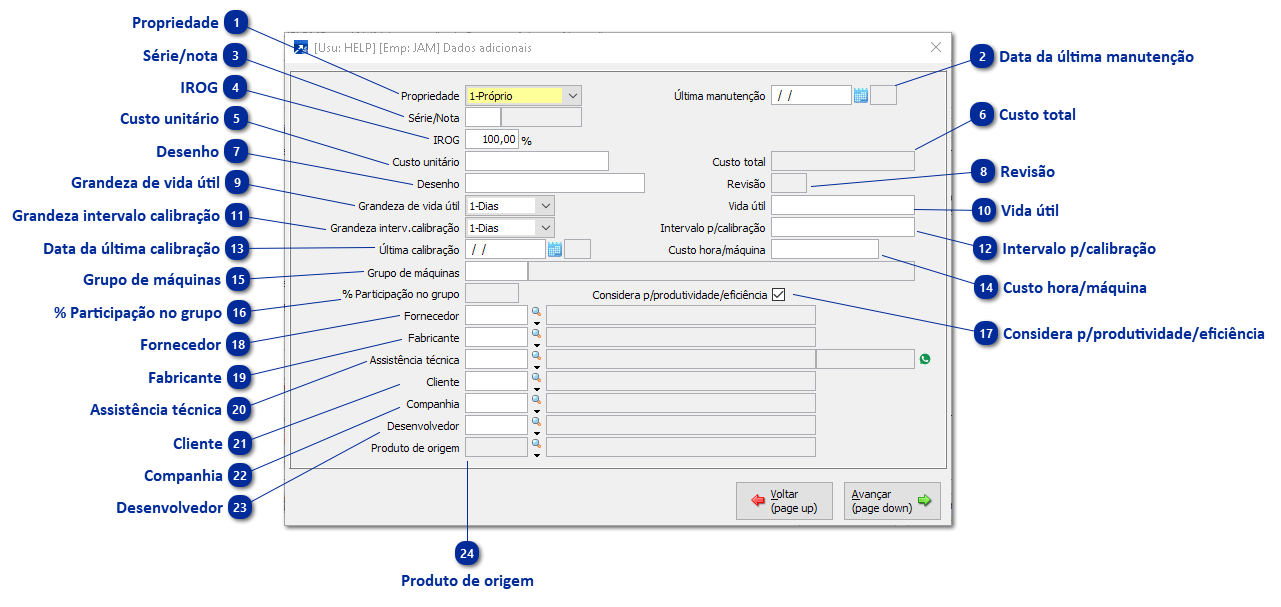Open calendar picker for Última calibração
Image resolution: width=1281 pixels, height=607 pixels.
tap(555, 250)
